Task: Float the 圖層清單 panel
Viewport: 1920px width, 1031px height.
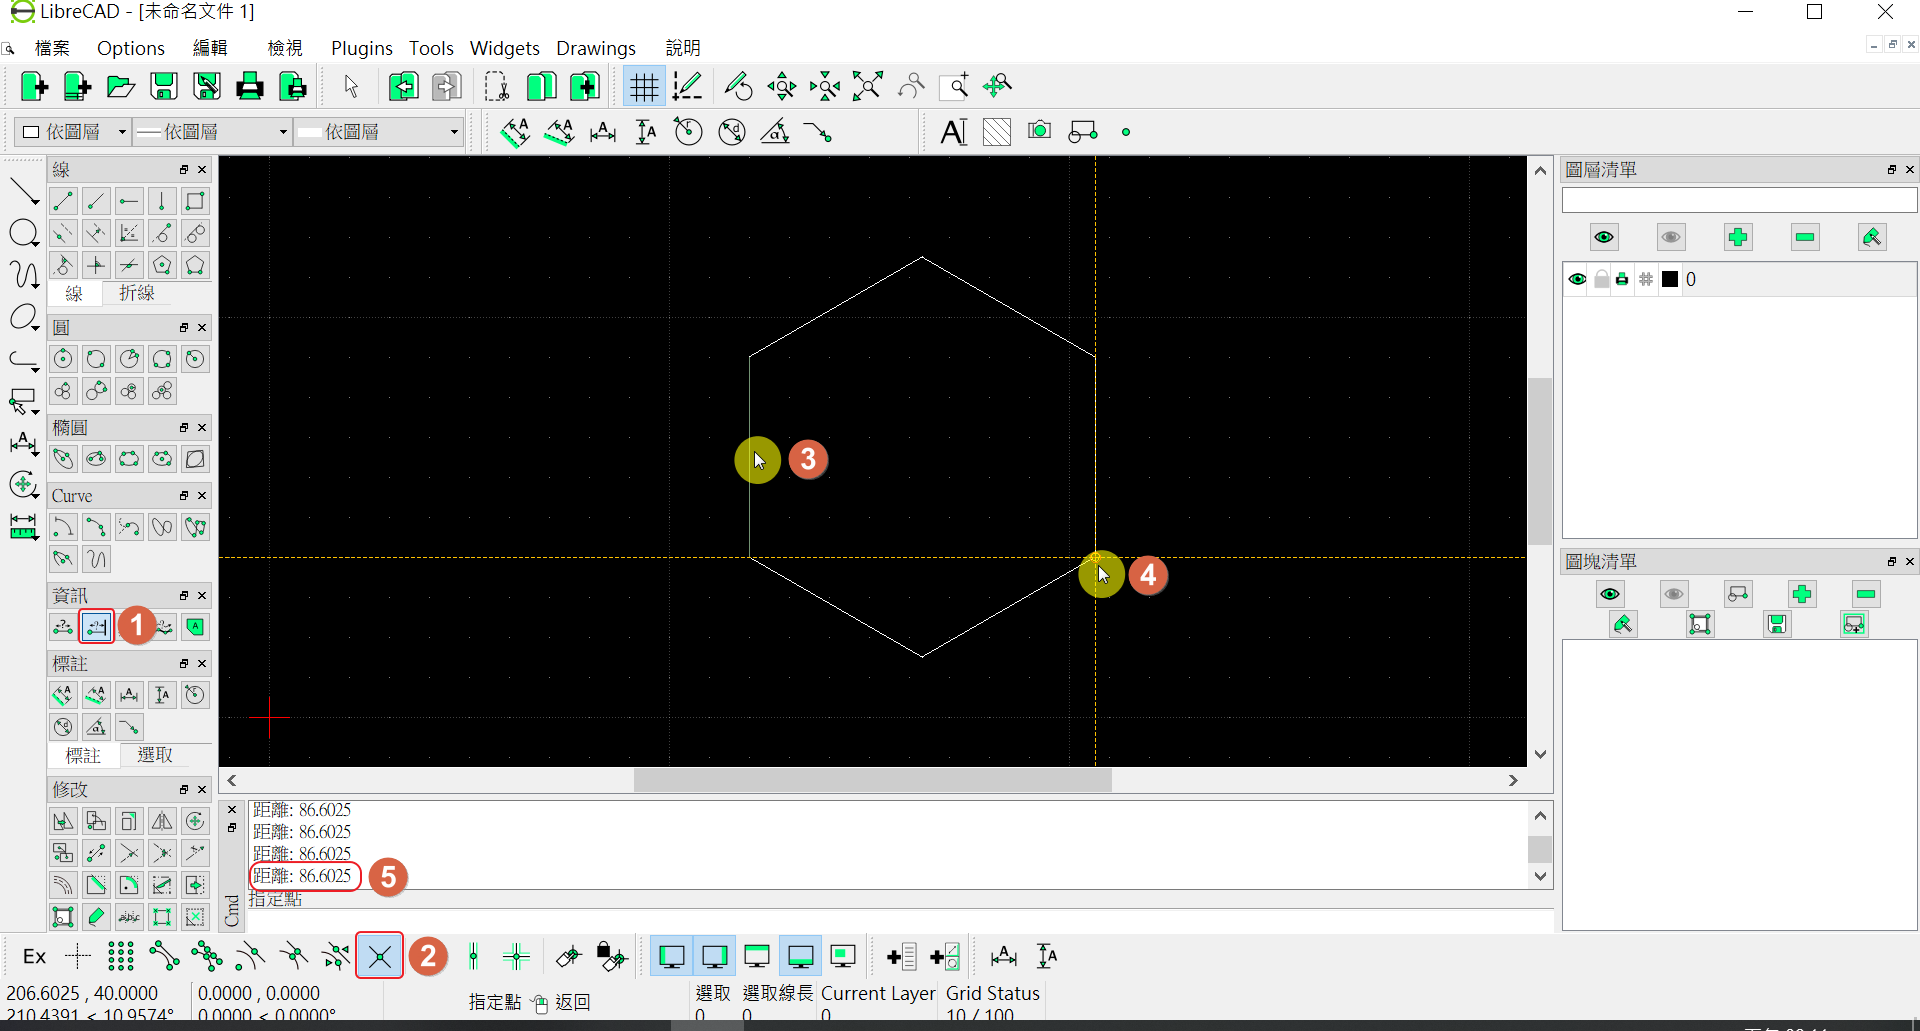Action: (x=1892, y=170)
